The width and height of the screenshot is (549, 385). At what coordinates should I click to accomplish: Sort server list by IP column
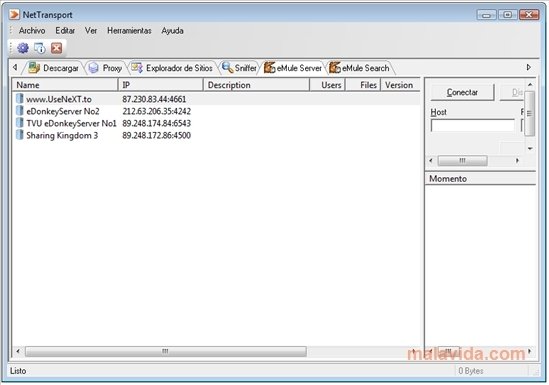(161, 85)
